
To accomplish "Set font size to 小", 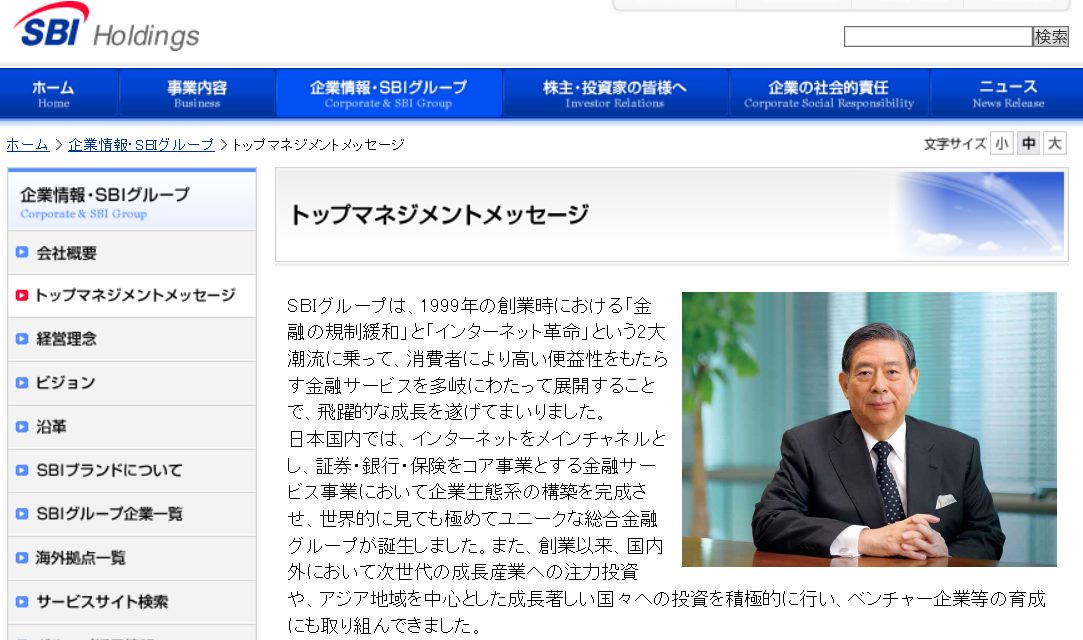I will point(1001,144).
